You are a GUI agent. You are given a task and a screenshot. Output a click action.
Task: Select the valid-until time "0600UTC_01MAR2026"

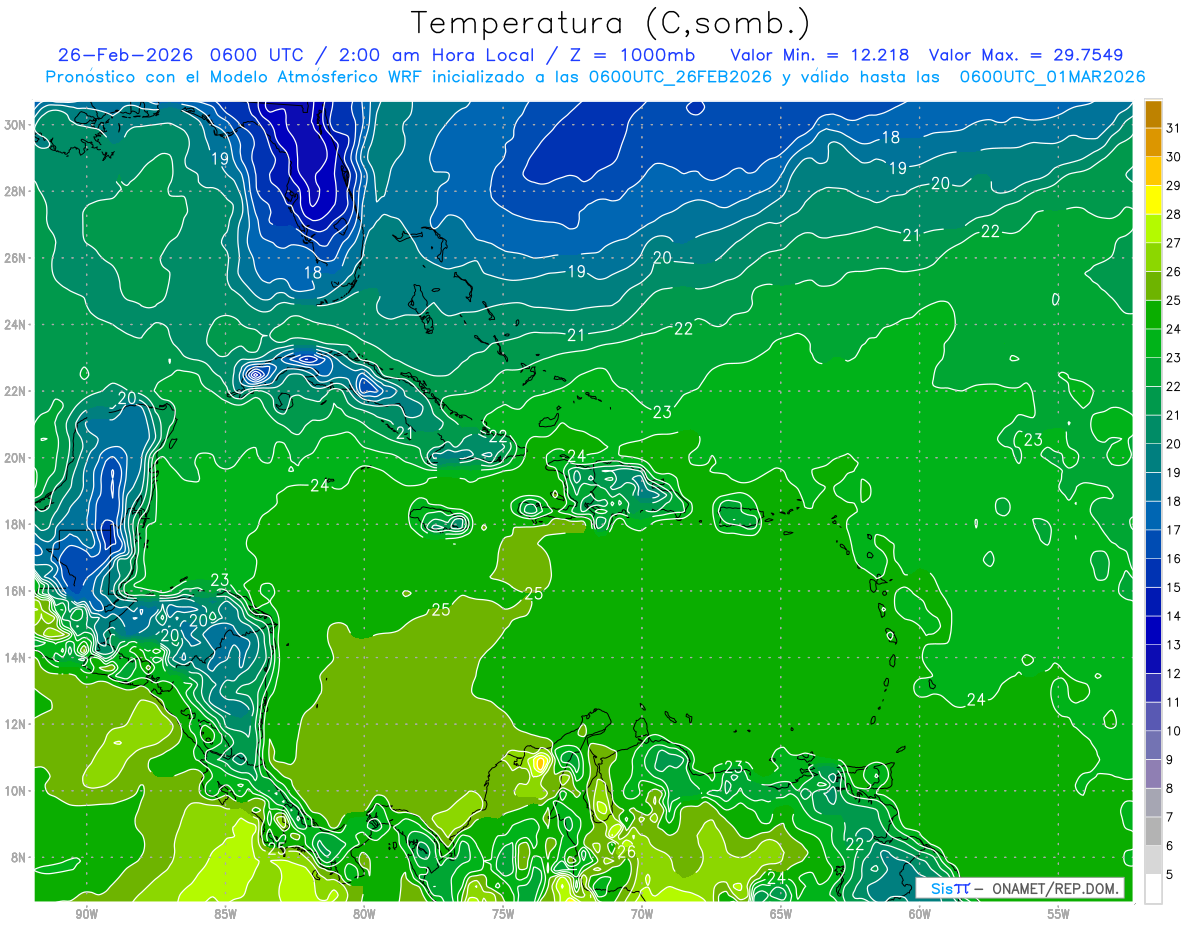[x=1052, y=77]
